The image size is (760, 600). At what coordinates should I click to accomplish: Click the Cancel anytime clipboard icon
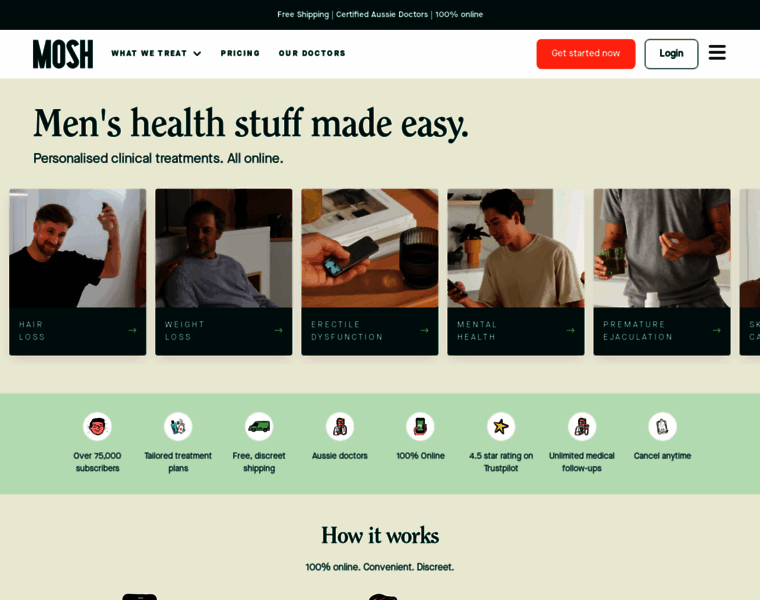click(662, 426)
